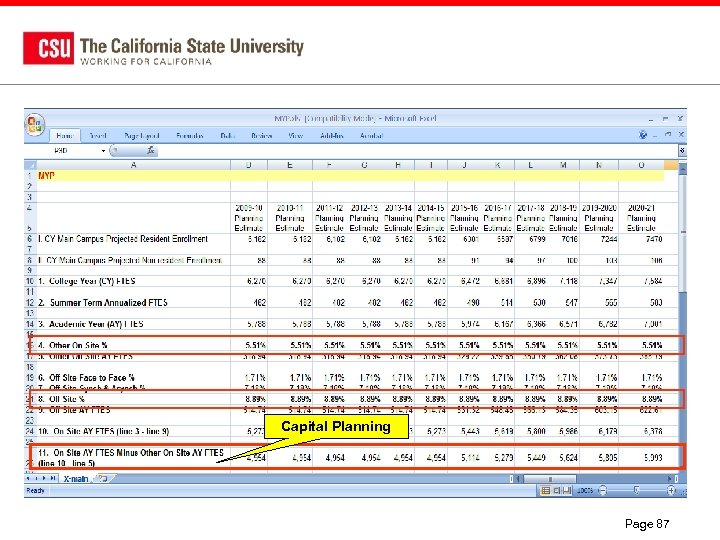This screenshot has width=720, height=540.
Task: Click the CSU red logo
Action: pos(48,48)
